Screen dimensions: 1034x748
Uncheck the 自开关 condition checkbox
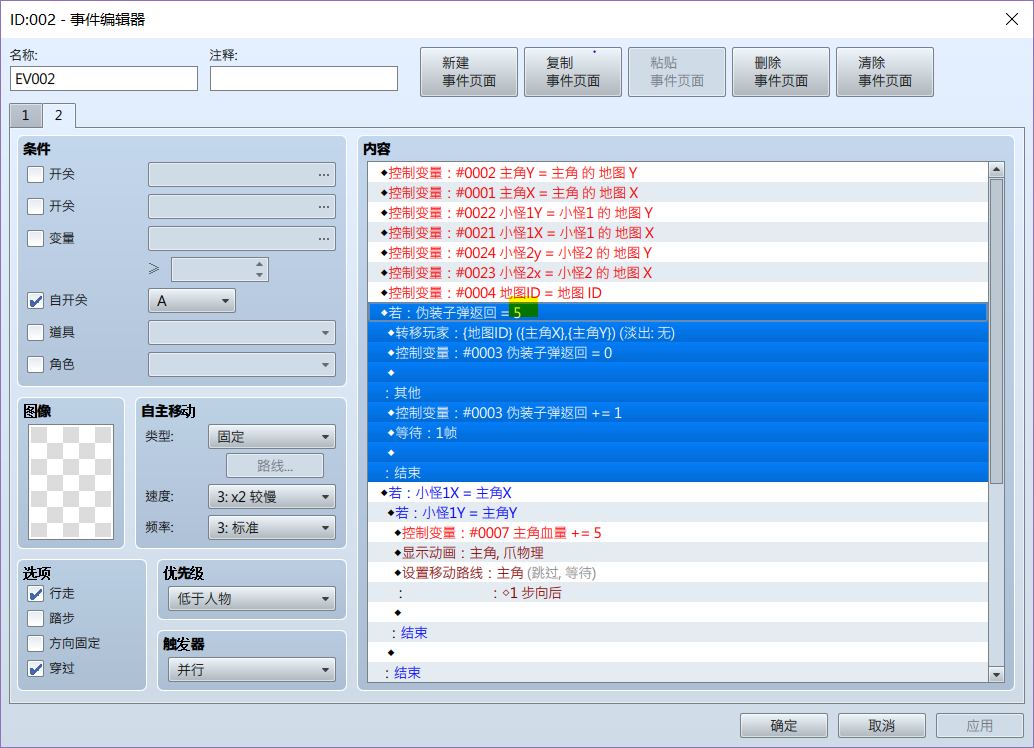[36, 301]
